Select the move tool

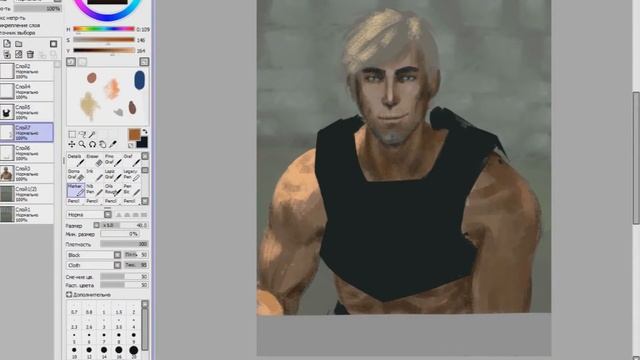point(72,144)
